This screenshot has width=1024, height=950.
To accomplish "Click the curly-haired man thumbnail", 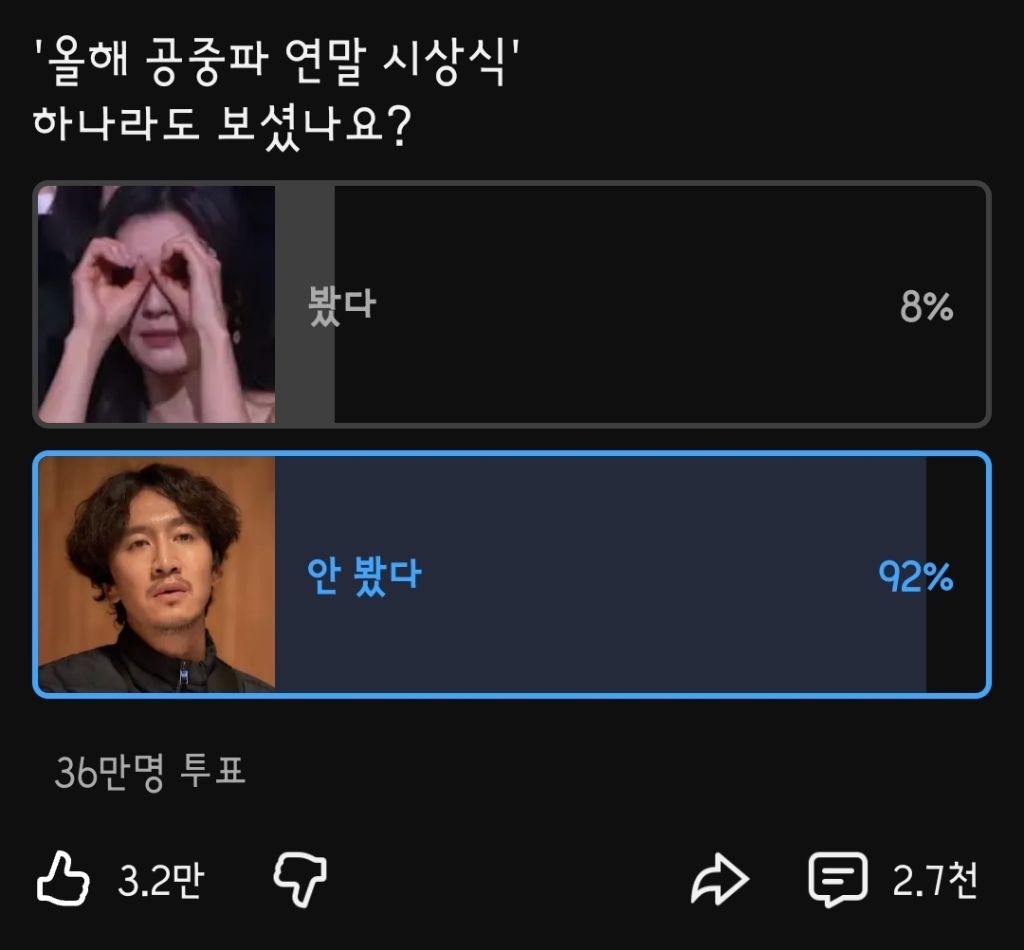I will 157,575.
